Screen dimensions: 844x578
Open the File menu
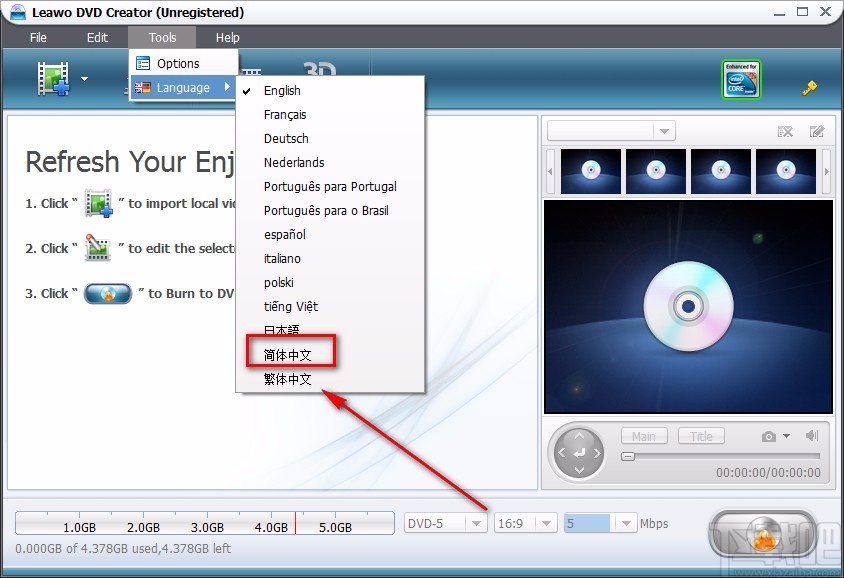[38, 38]
